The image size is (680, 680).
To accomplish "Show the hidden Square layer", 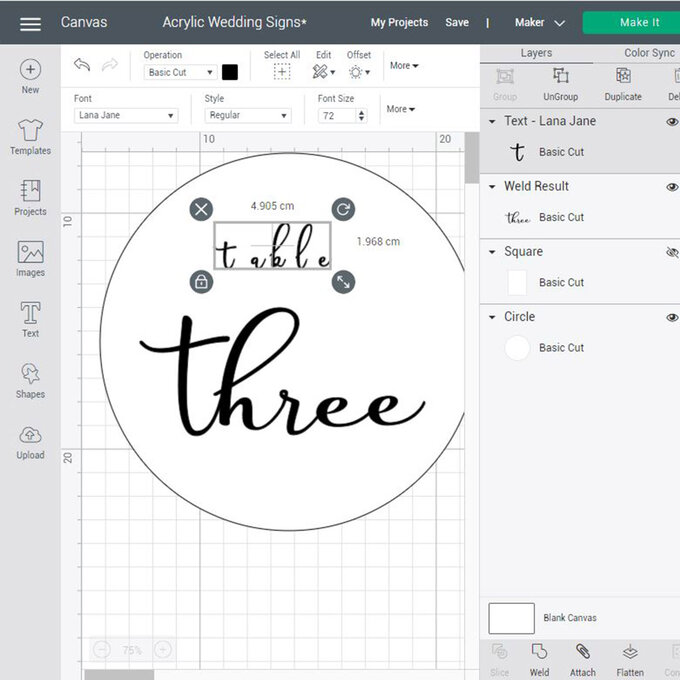I will [x=672, y=252].
